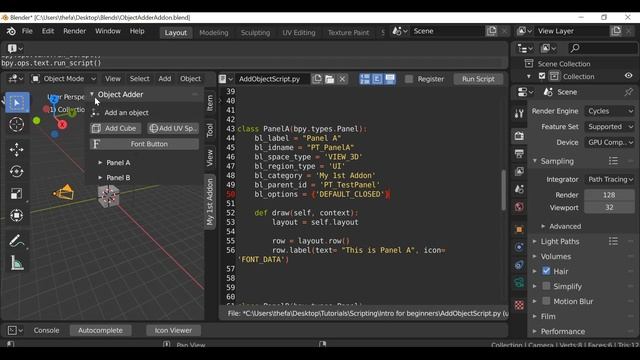Toggle Collection exclude checkbox in outliner
The height and width of the screenshot is (360, 640).
542,76
